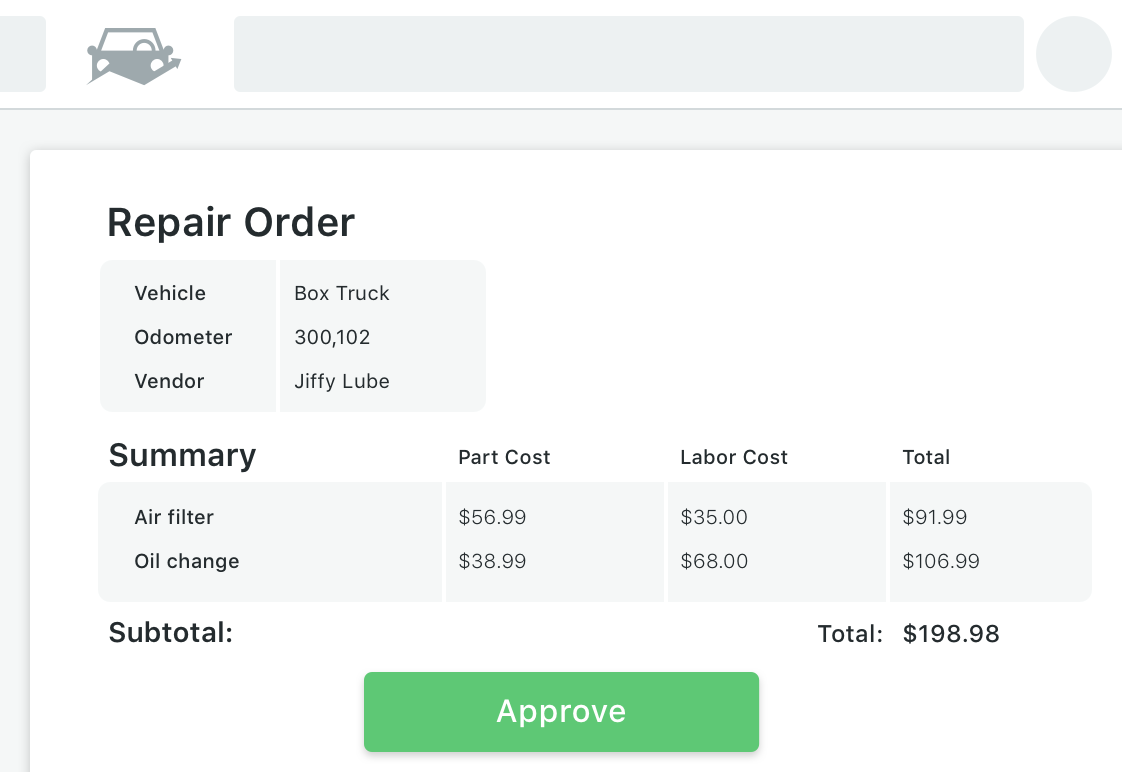Click the car logo icon

(x=134, y=55)
